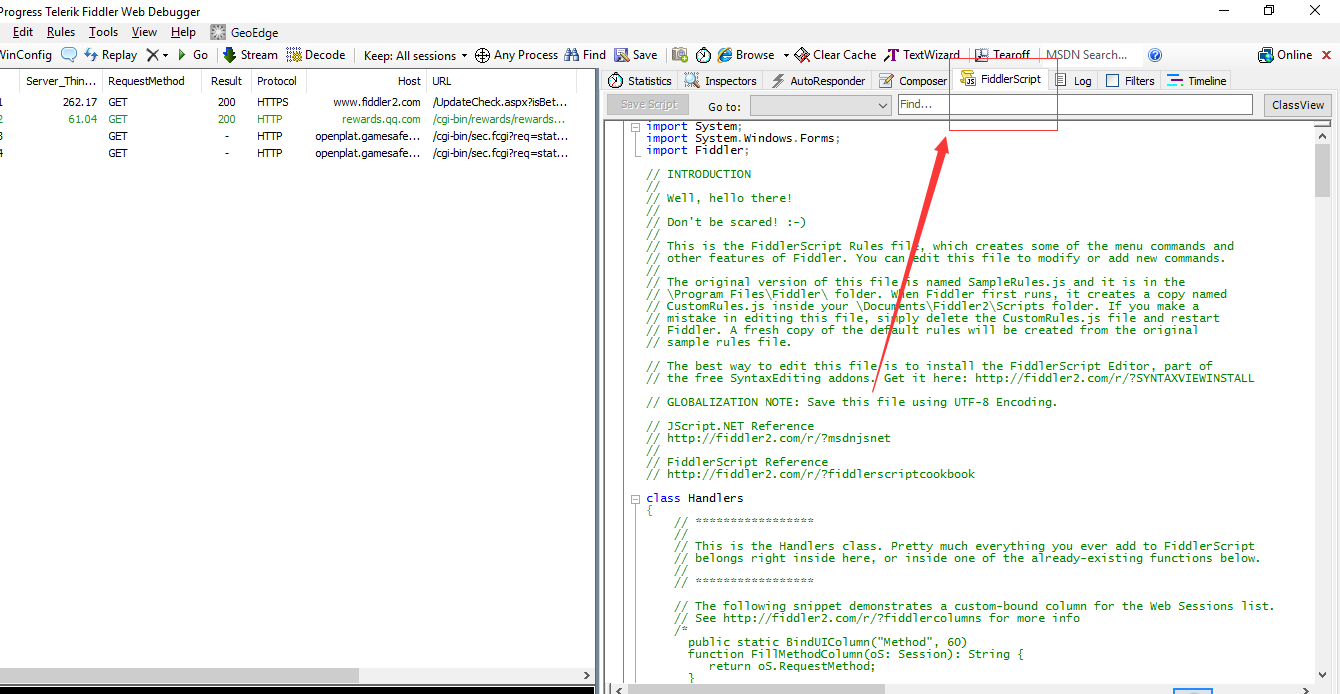Click the stopwatch timer icon
The height and width of the screenshot is (694, 1340).
[x=703, y=55]
